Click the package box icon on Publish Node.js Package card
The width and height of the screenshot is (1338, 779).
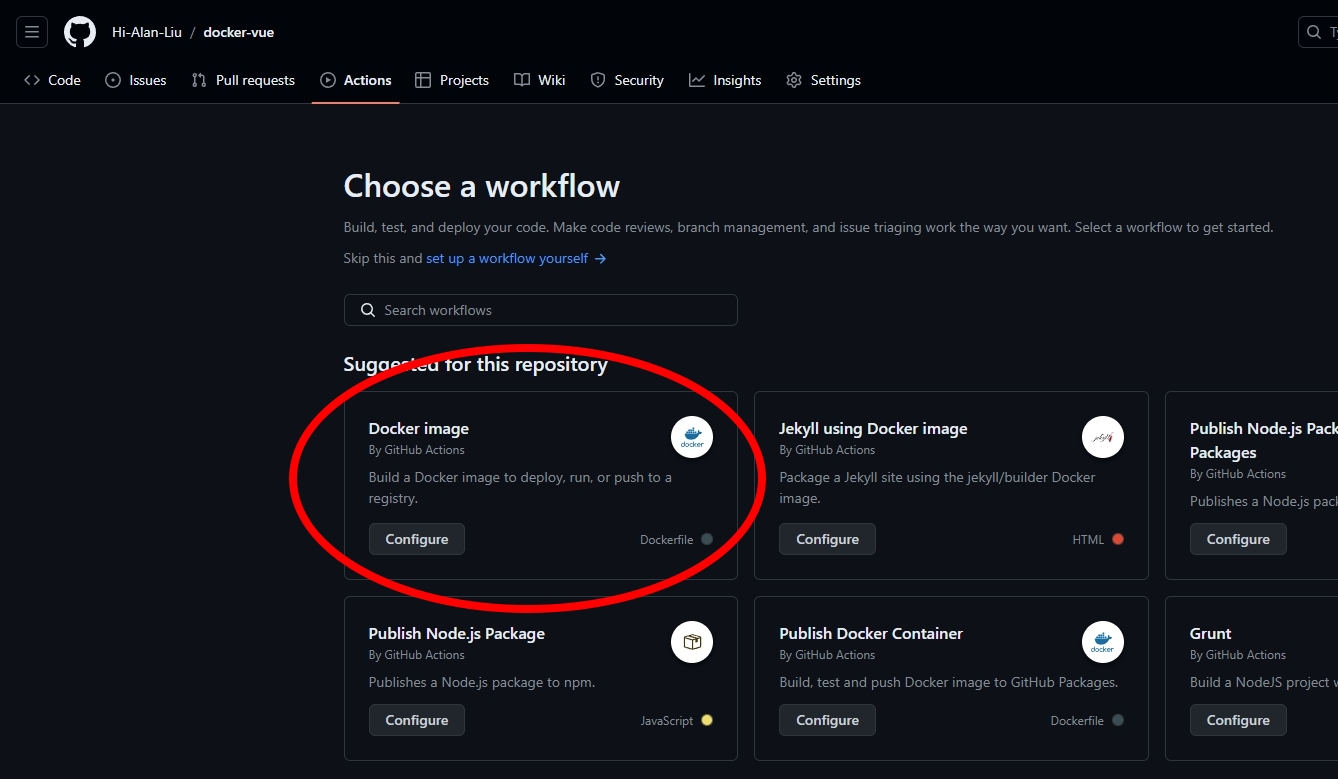click(x=692, y=642)
